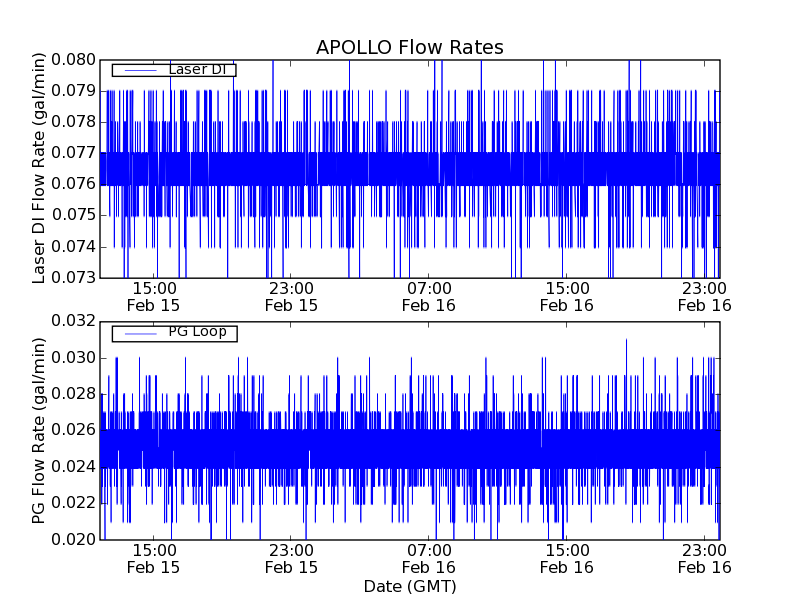Click the PG Flow Rate y-axis label
800x600 pixels.
(x=39, y=430)
